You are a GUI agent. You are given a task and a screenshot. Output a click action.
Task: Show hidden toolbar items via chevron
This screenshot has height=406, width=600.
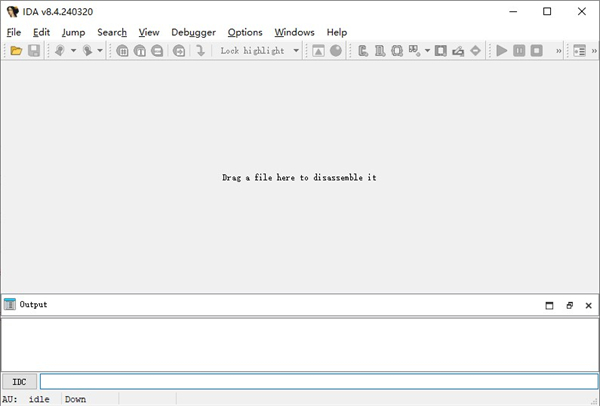pos(558,51)
